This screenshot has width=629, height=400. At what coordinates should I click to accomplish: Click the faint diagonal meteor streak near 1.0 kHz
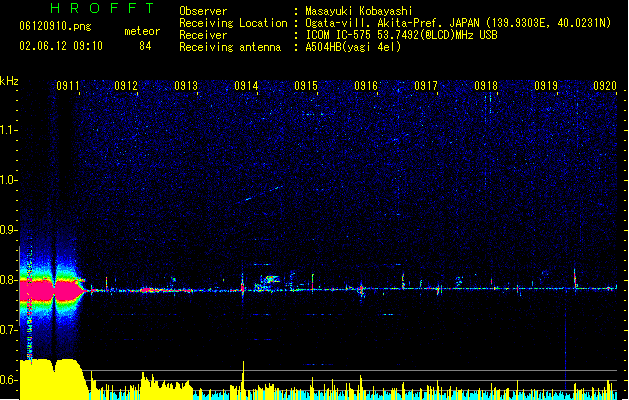[x=263, y=193]
